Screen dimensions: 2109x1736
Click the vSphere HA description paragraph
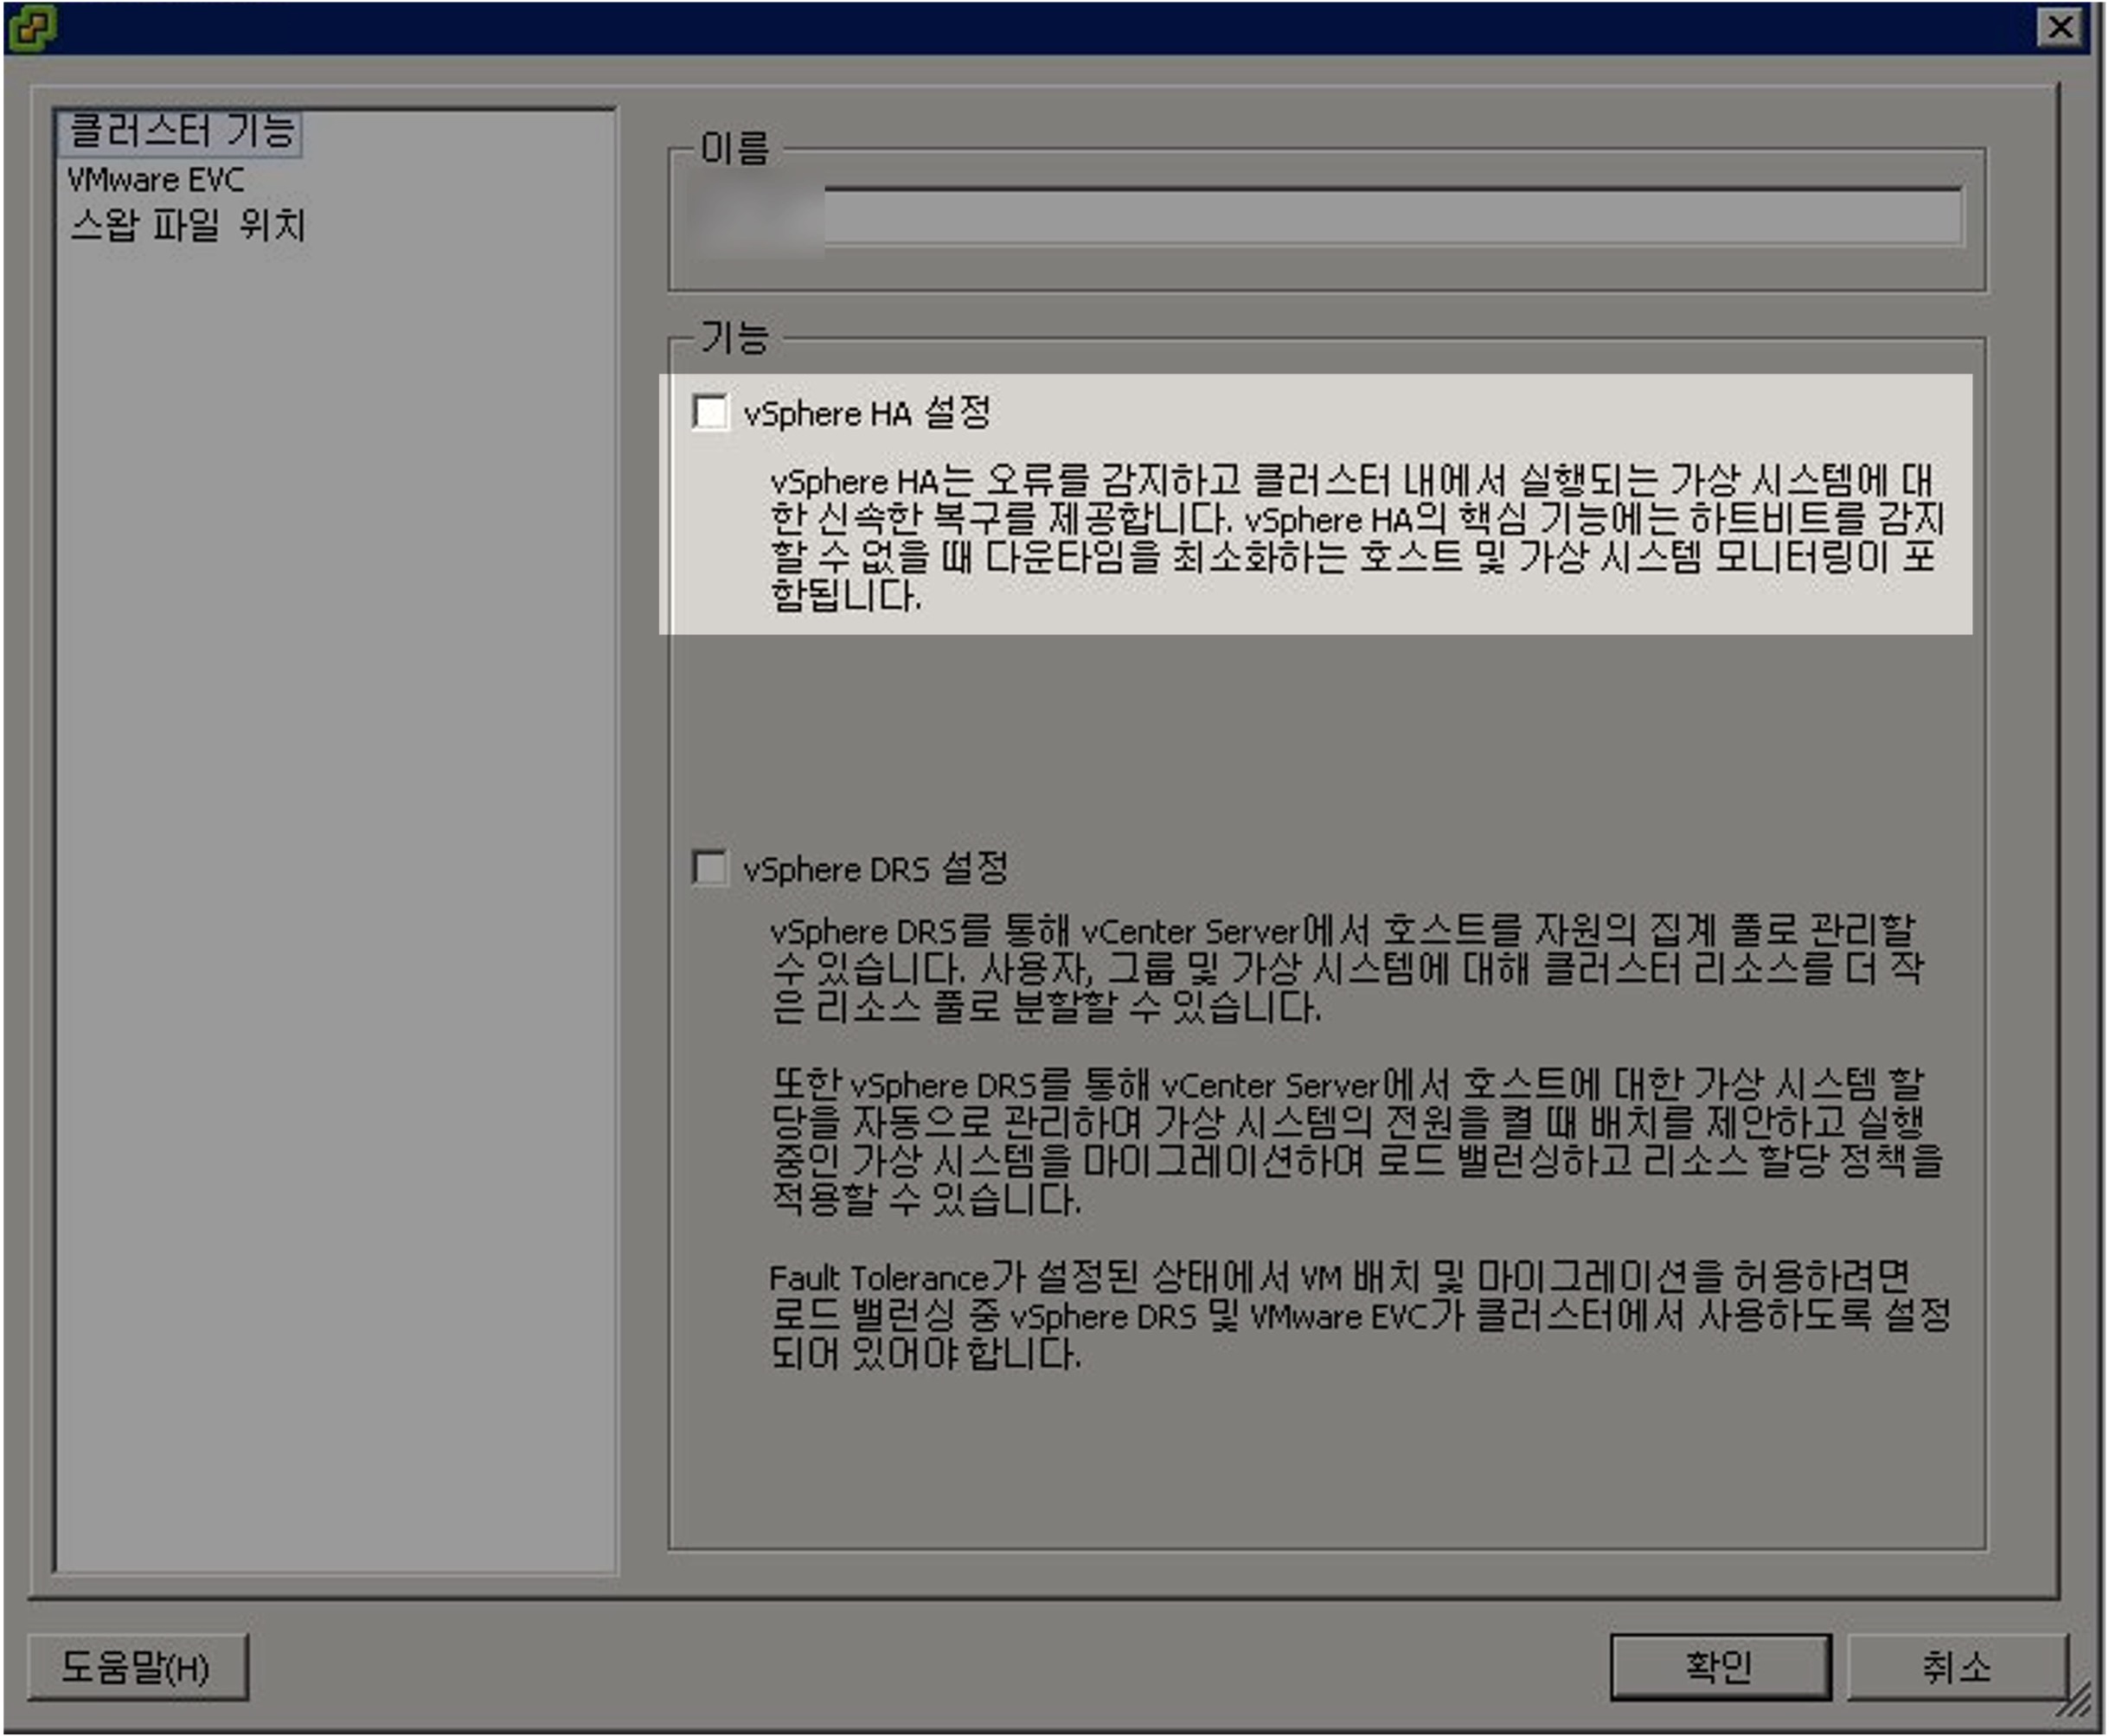[1355, 538]
